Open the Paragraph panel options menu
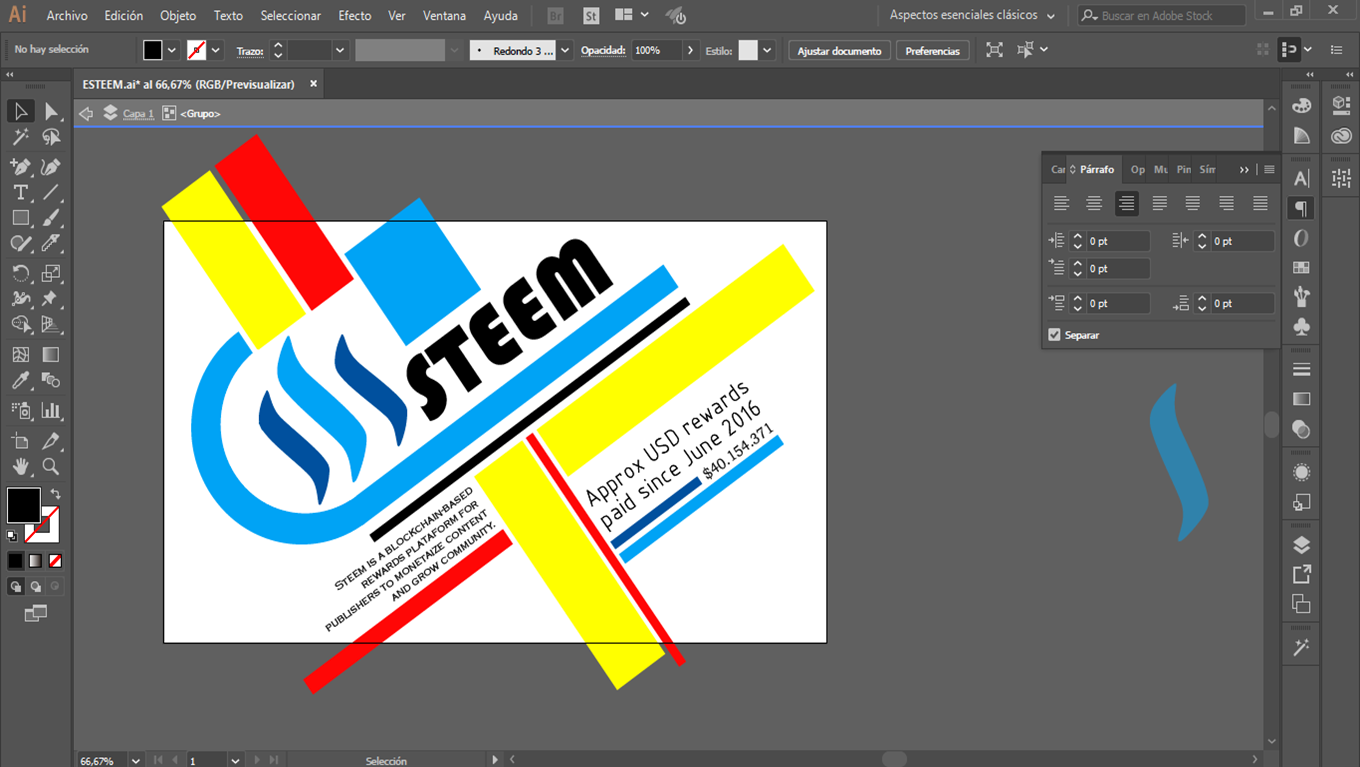 click(x=1269, y=170)
